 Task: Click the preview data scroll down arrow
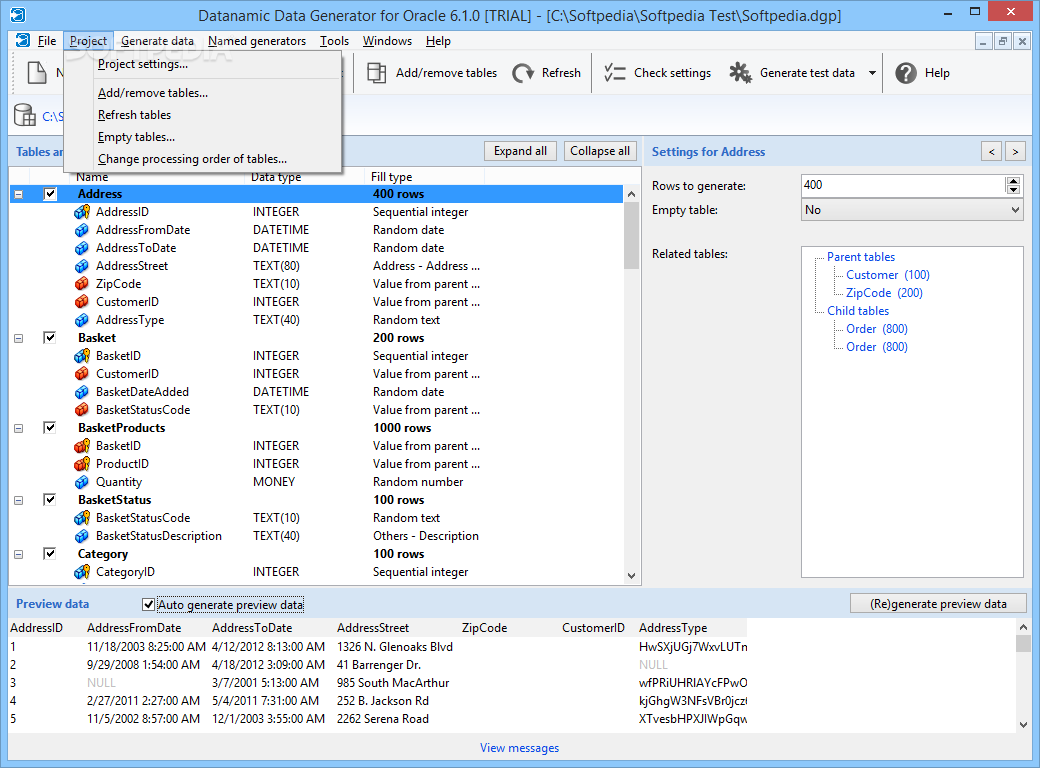tap(1023, 725)
